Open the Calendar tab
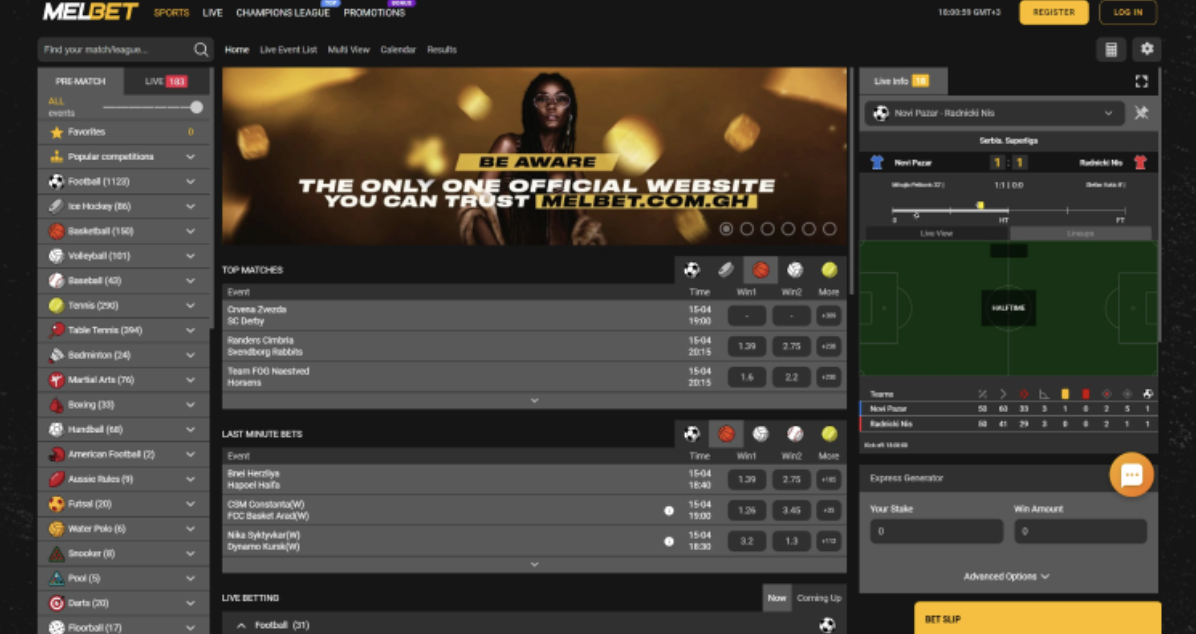The height and width of the screenshot is (634, 1196). (398, 50)
